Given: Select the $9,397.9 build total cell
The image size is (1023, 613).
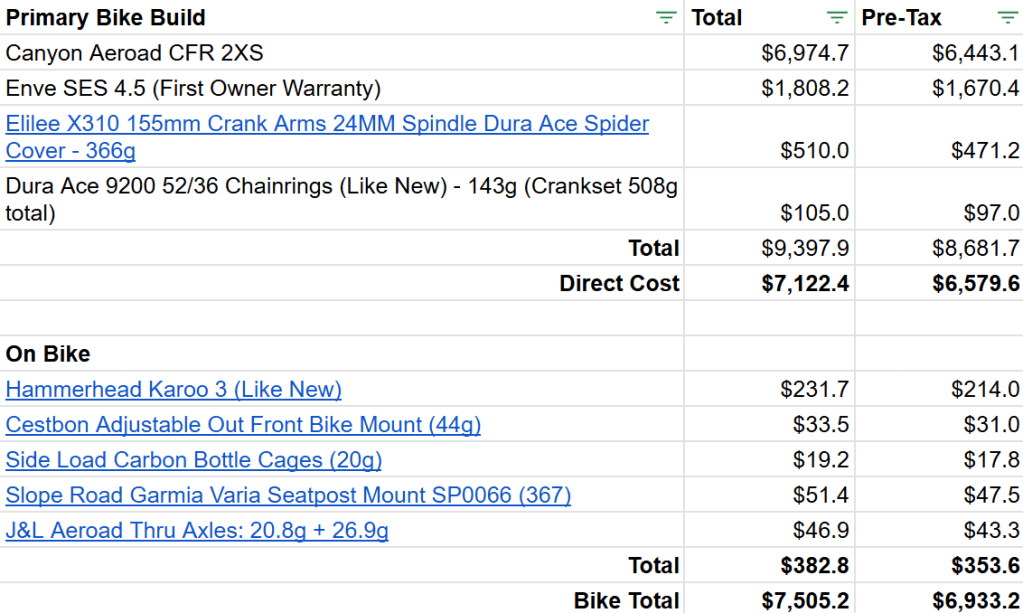Looking at the screenshot, I should 805,248.
